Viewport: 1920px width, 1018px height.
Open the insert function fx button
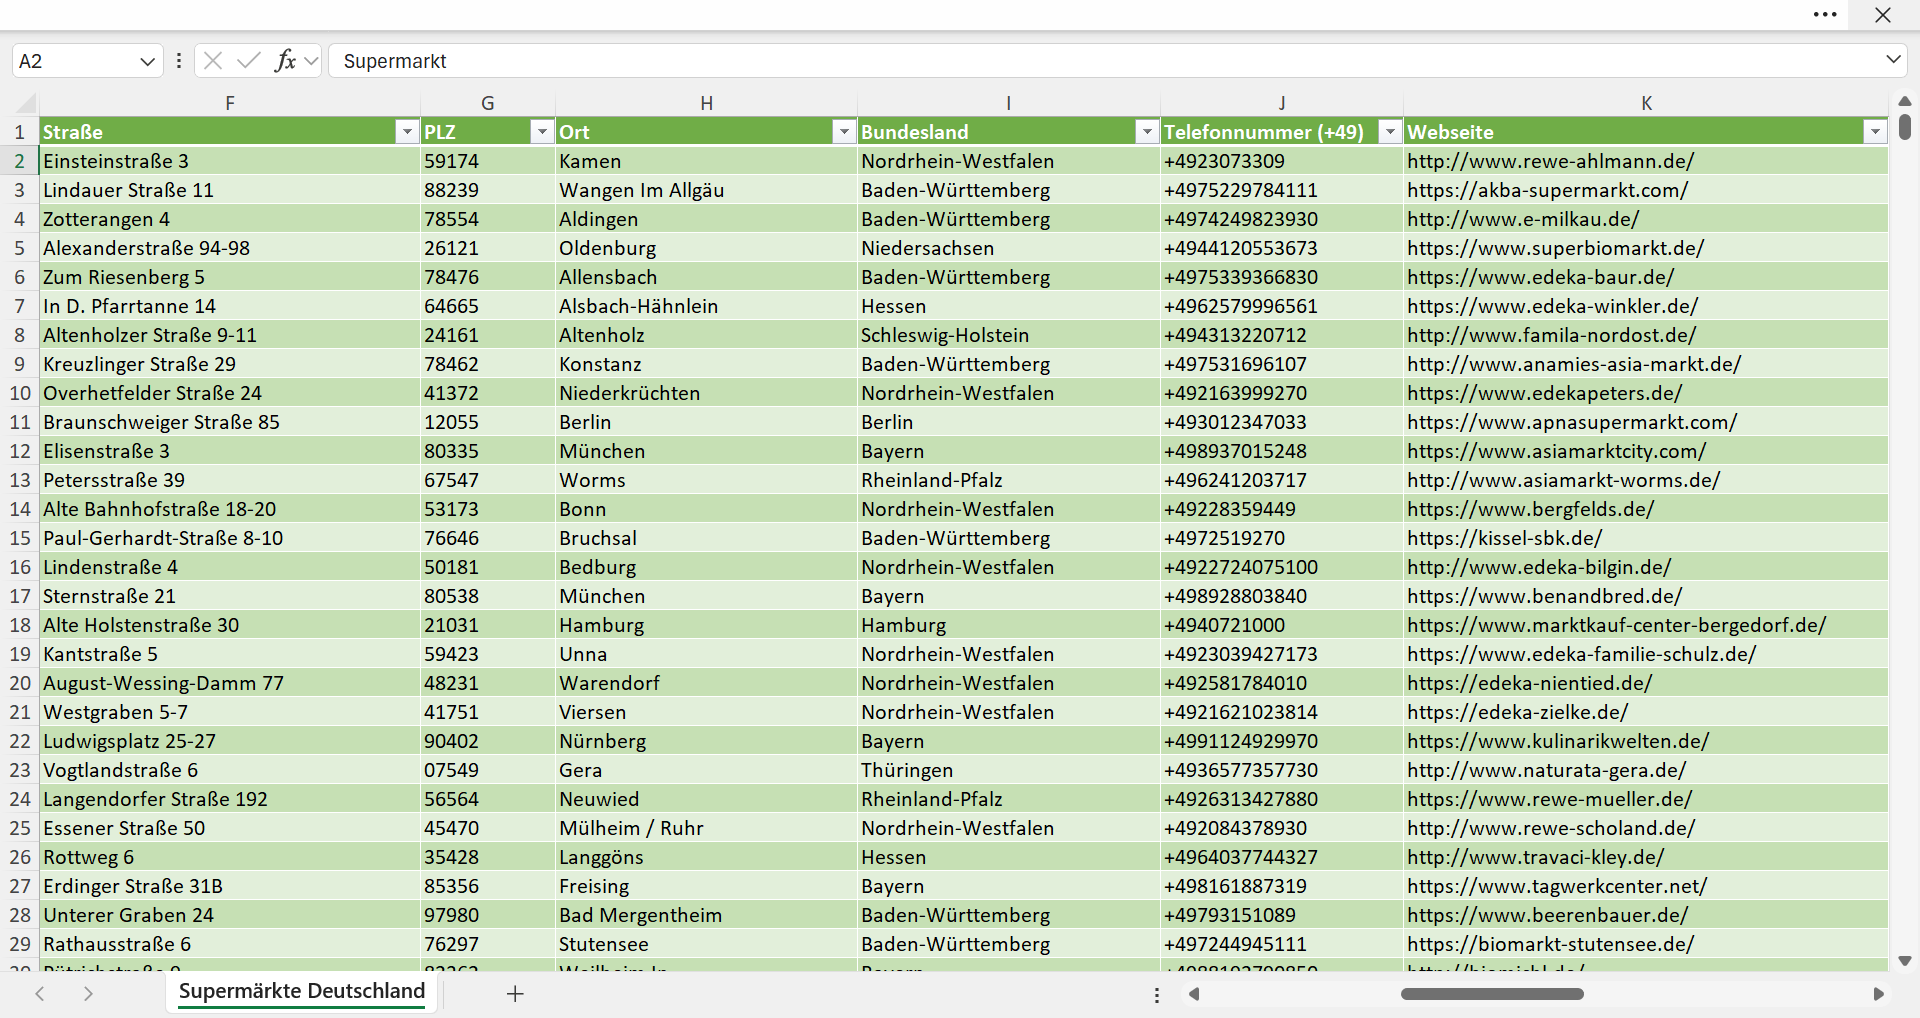[x=285, y=61]
